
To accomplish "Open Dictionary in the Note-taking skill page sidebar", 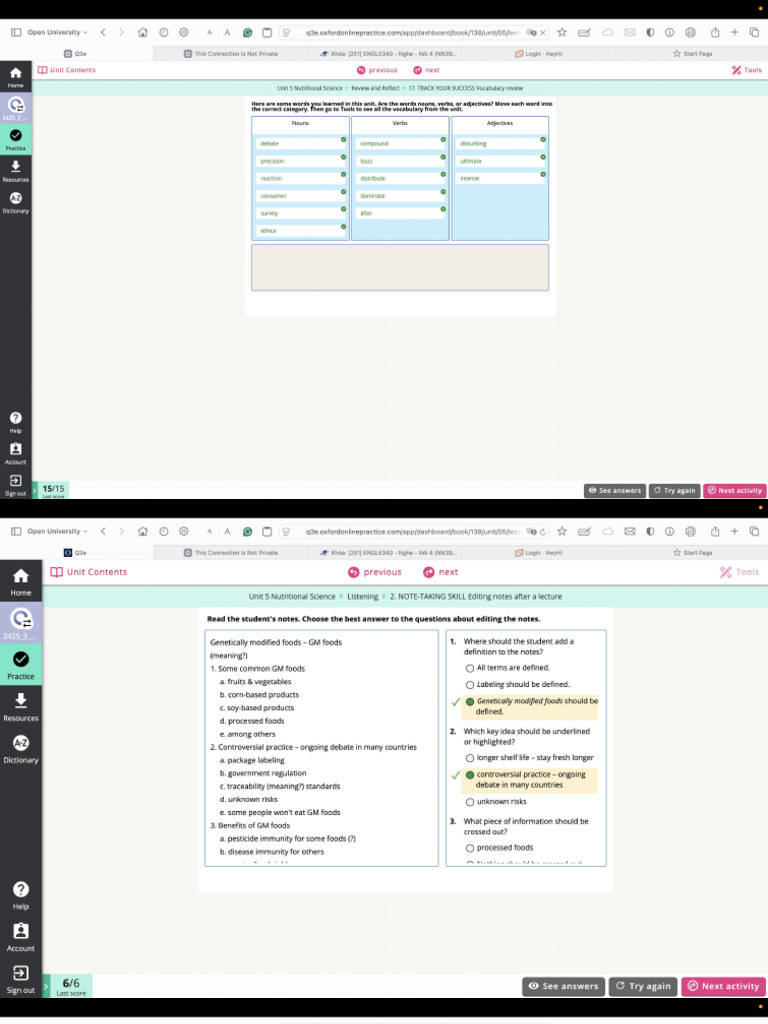I will 21,749.
